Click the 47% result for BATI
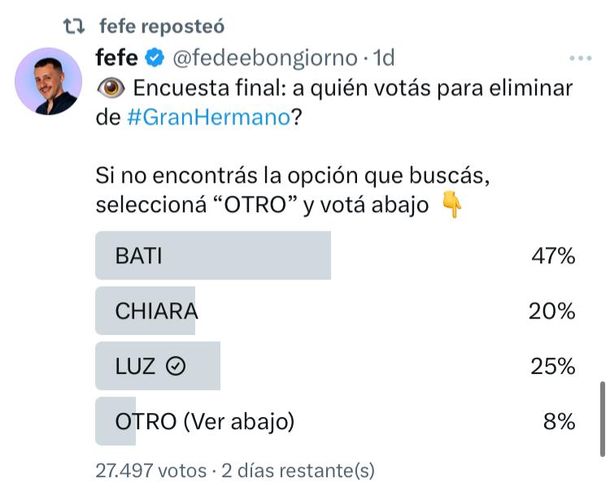This screenshot has height=491, width=610. click(x=553, y=256)
